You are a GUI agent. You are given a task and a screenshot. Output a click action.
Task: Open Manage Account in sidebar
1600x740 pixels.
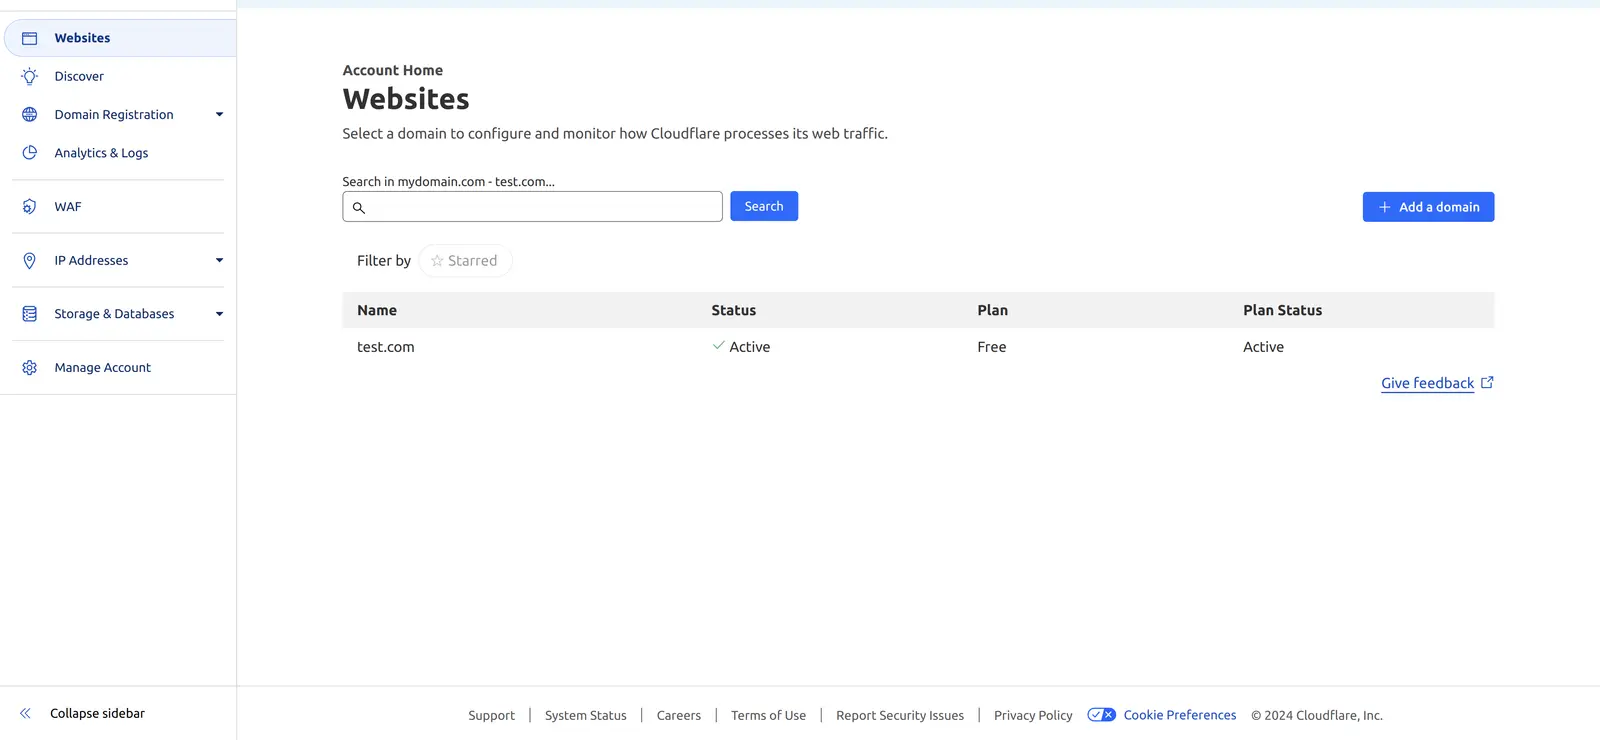[118, 368]
